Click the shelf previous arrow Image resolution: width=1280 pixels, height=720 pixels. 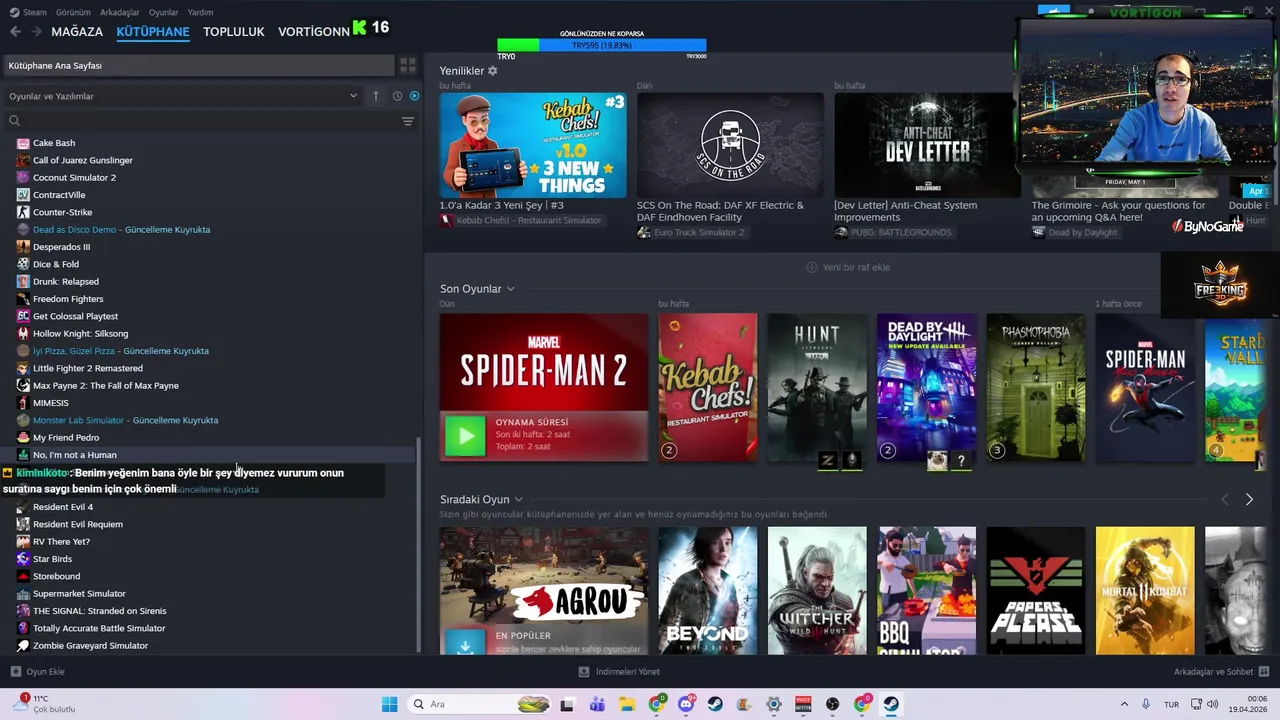[1225, 499]
